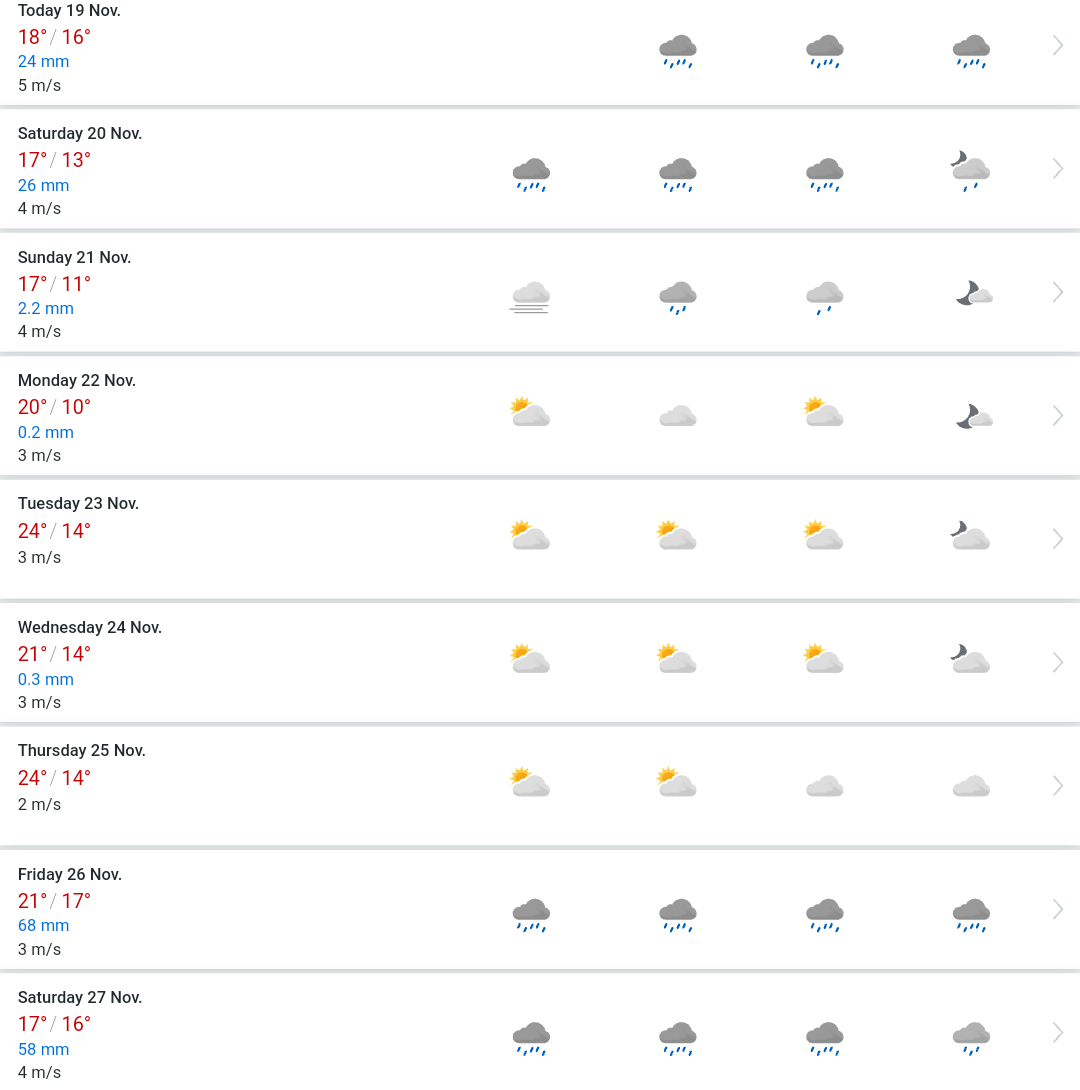Click night cloudy icon on Wednesday 24 Nov.
The width and height of the screenshot is (1080, 1090).
970,658
